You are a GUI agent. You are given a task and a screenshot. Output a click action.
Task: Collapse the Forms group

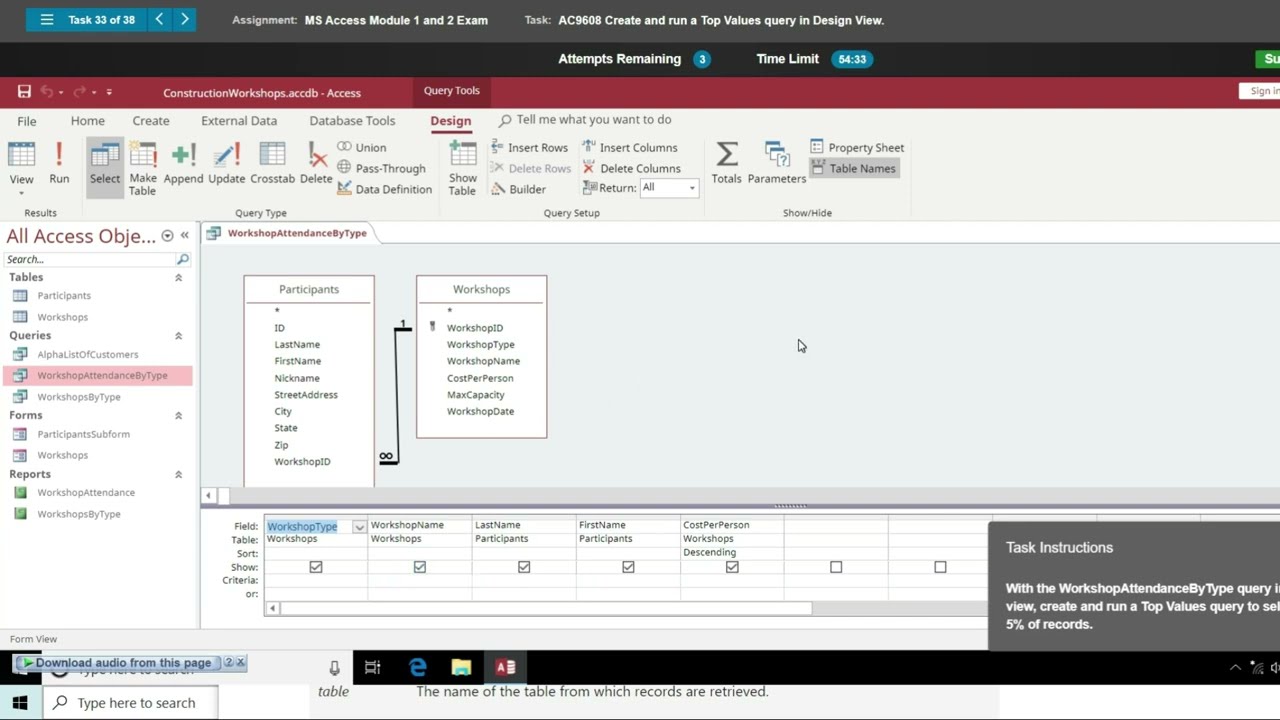point(179,416)
